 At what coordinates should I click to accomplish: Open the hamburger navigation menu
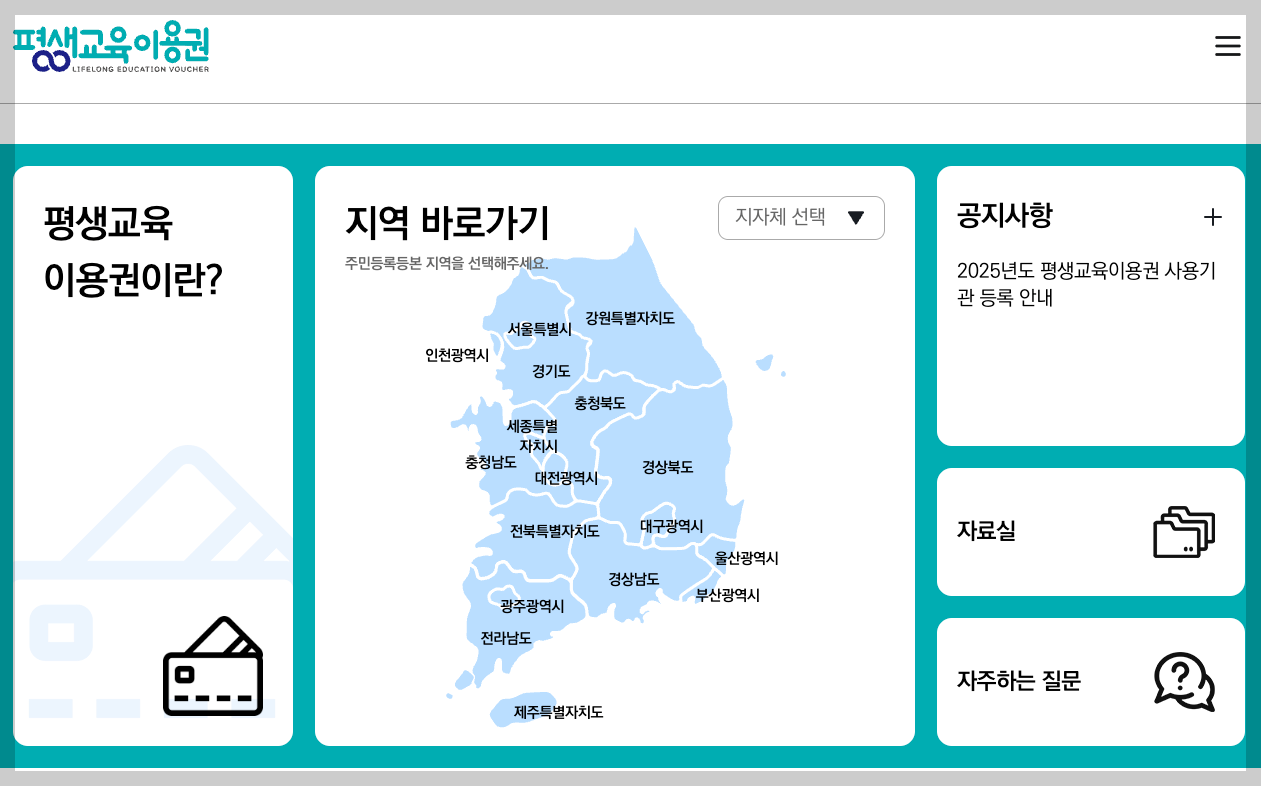click(1227, 45)
